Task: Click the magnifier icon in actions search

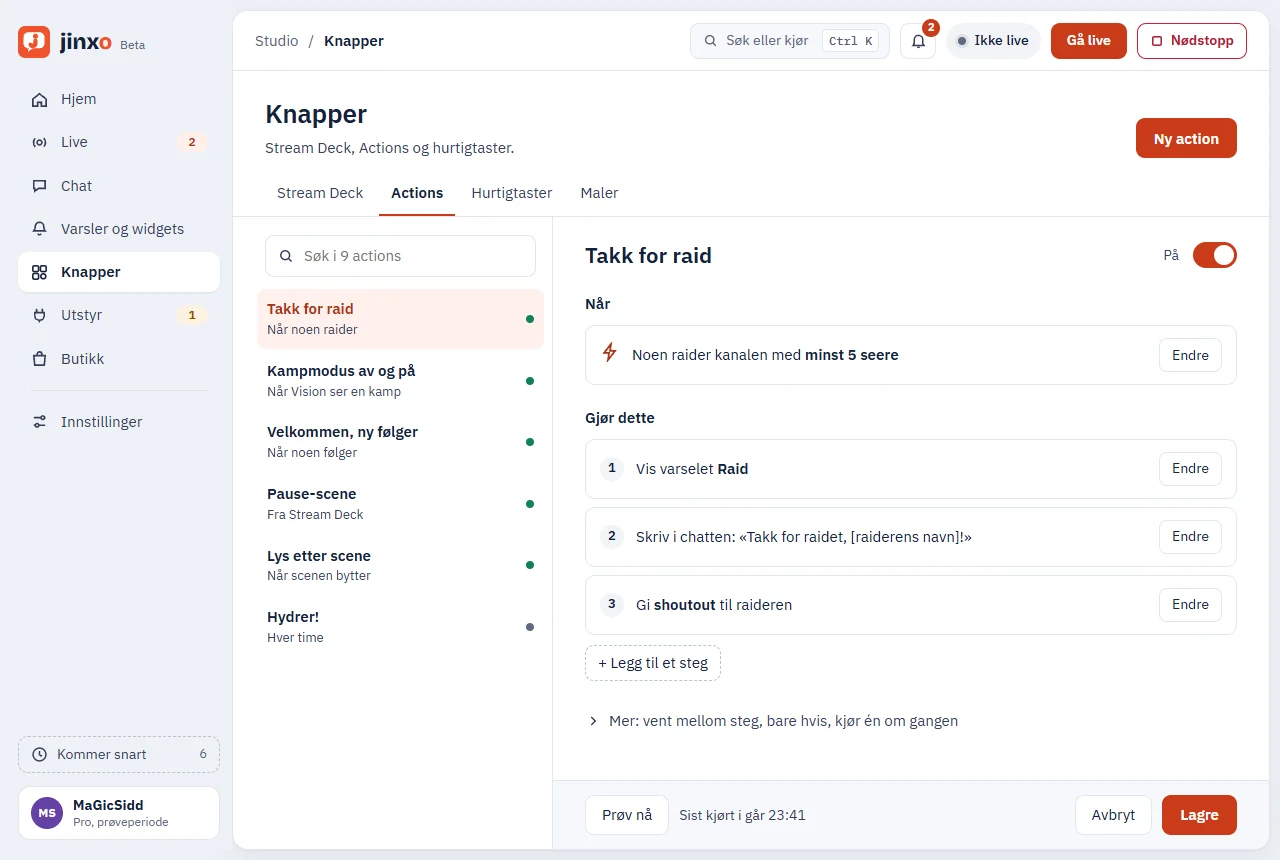Action: 286,256
